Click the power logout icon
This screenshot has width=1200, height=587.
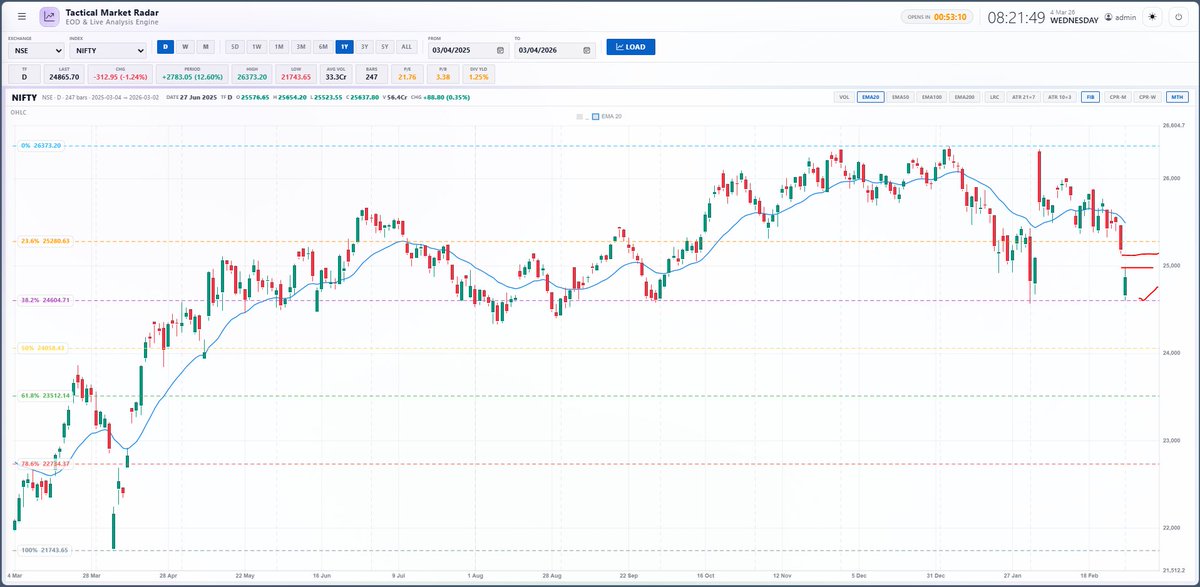[1178, 17]
